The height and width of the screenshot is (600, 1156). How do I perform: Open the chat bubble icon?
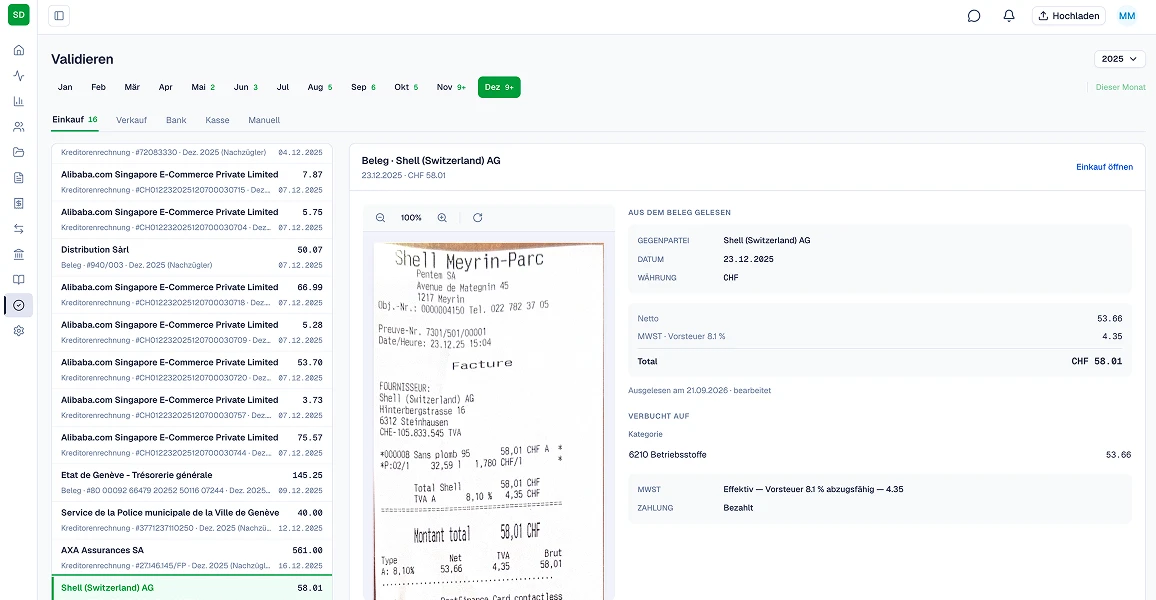974,15
